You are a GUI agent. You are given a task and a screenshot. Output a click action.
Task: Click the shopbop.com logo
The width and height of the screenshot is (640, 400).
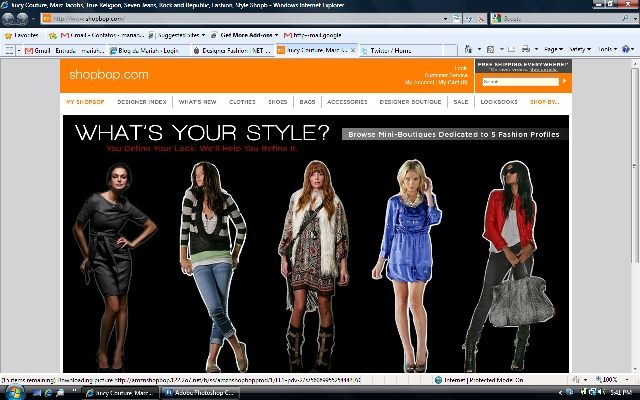(x=109, y=75)
